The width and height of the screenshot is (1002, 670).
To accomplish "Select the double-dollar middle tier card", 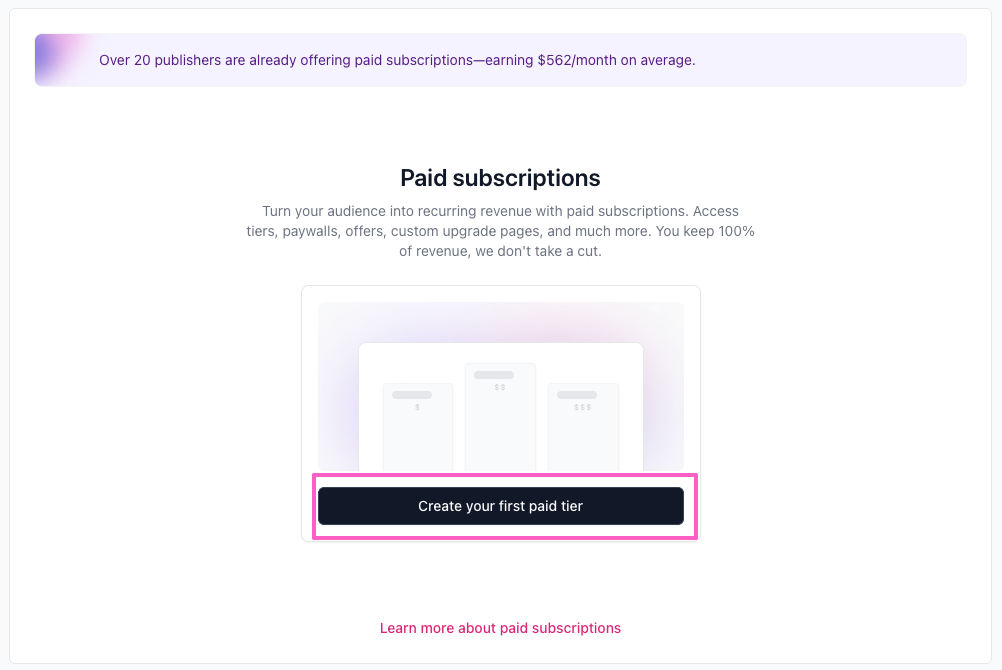I will click(500, 417).
